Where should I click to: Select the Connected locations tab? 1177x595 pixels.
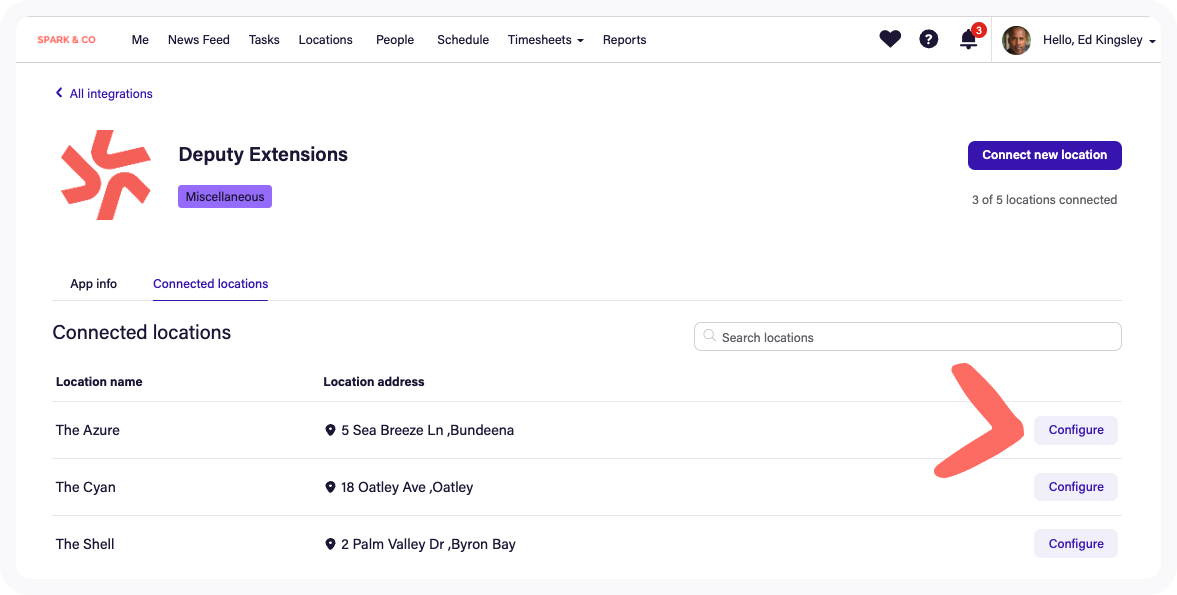click(x=211, y=284)
